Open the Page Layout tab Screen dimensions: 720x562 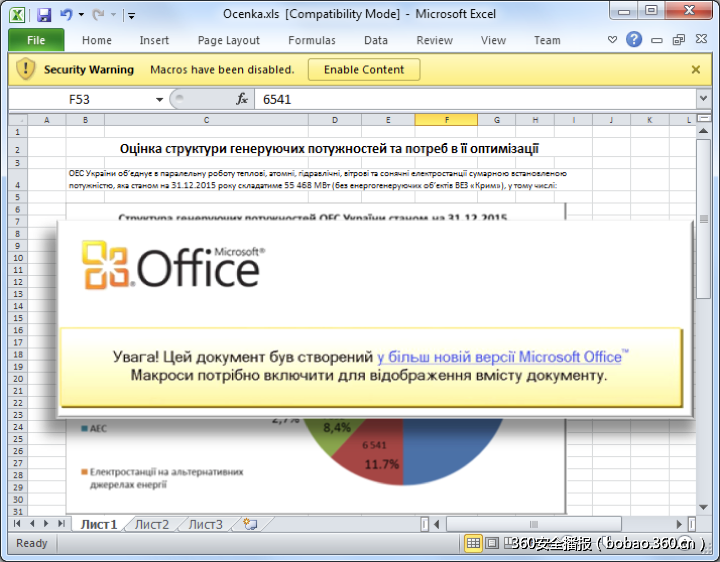(229, 40)
